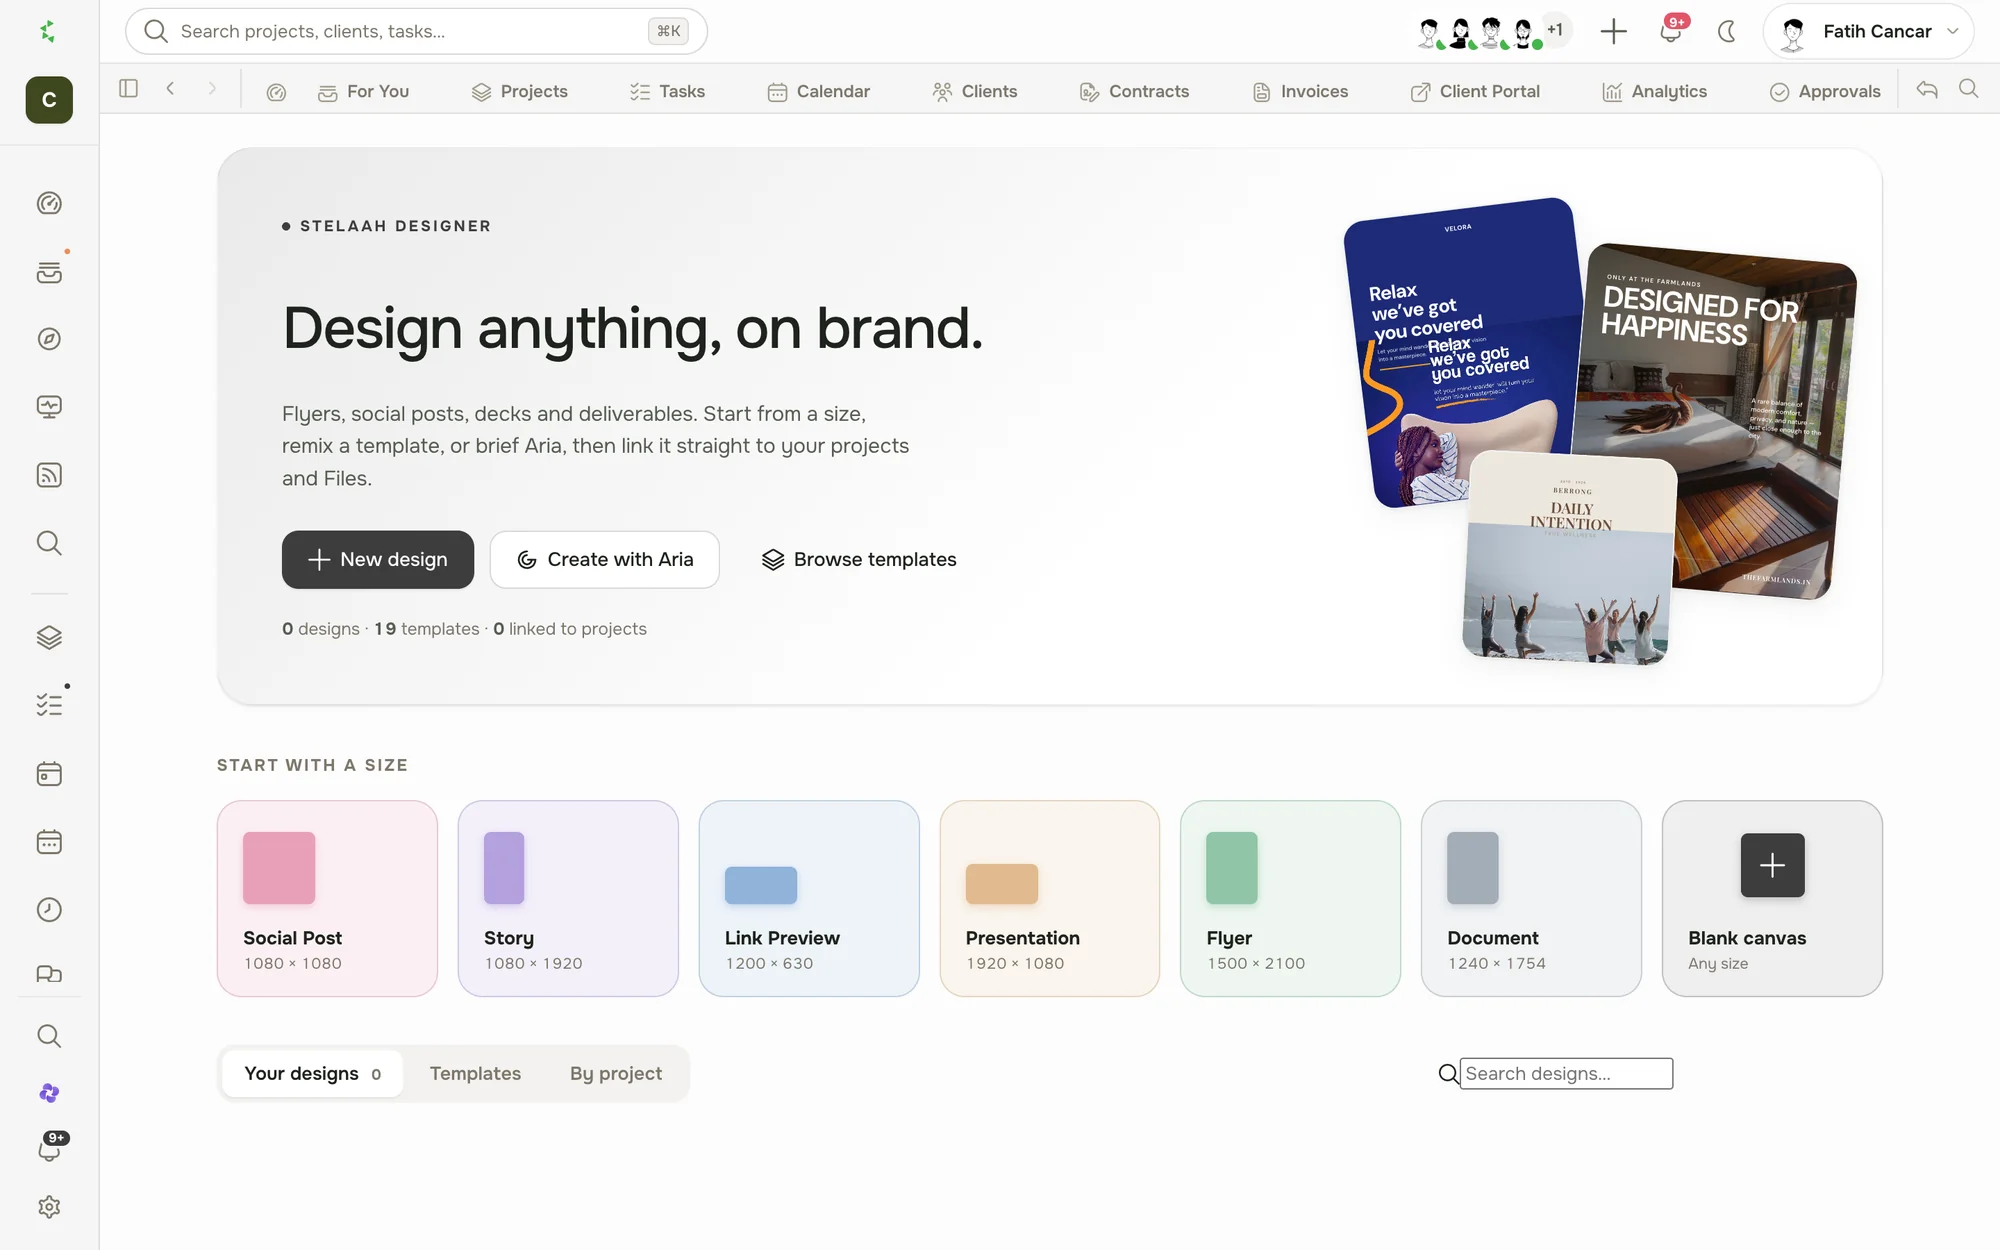The width and height of the screenshot is (2000, 1250).
Task: Click the +1 collaborators avatar badge
Action: tap(1555, 30)
